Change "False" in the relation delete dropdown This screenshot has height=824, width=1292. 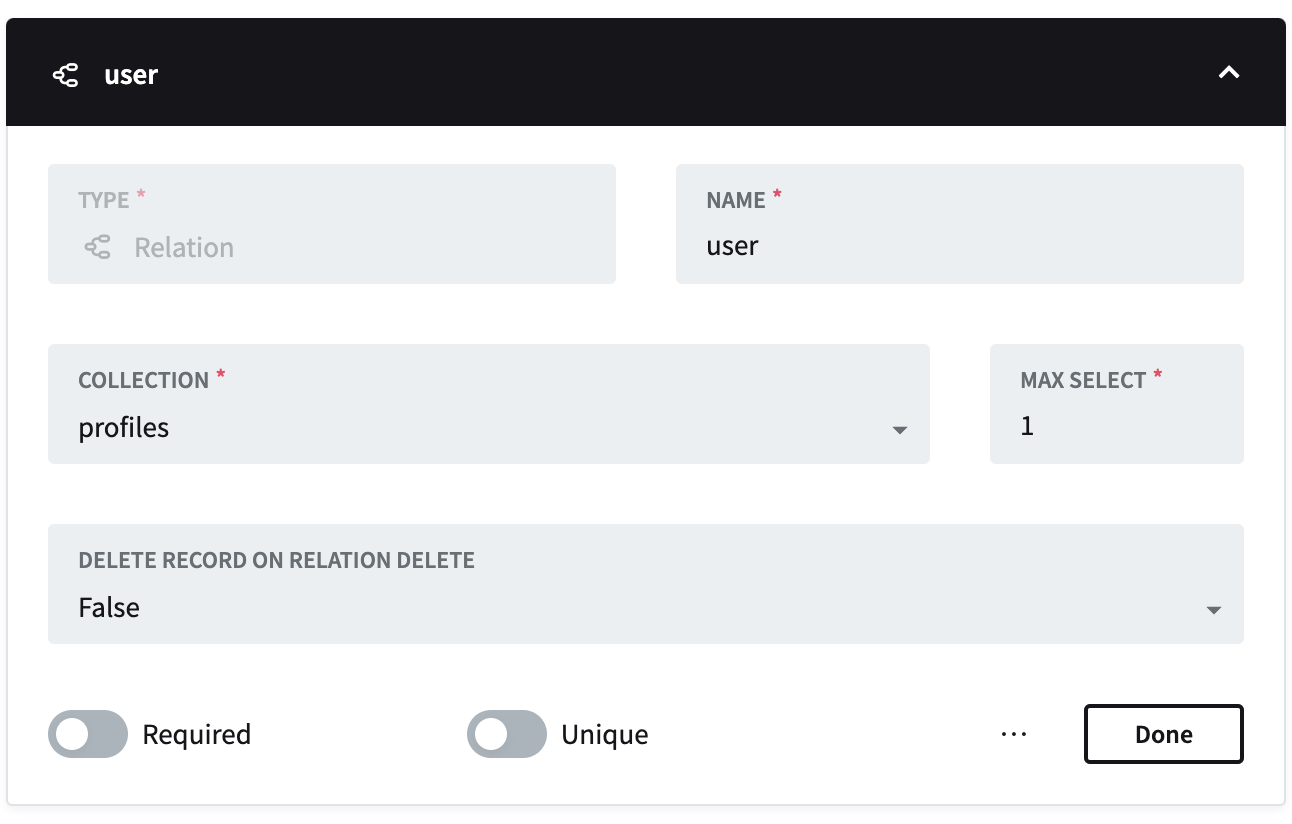(109, 607)
